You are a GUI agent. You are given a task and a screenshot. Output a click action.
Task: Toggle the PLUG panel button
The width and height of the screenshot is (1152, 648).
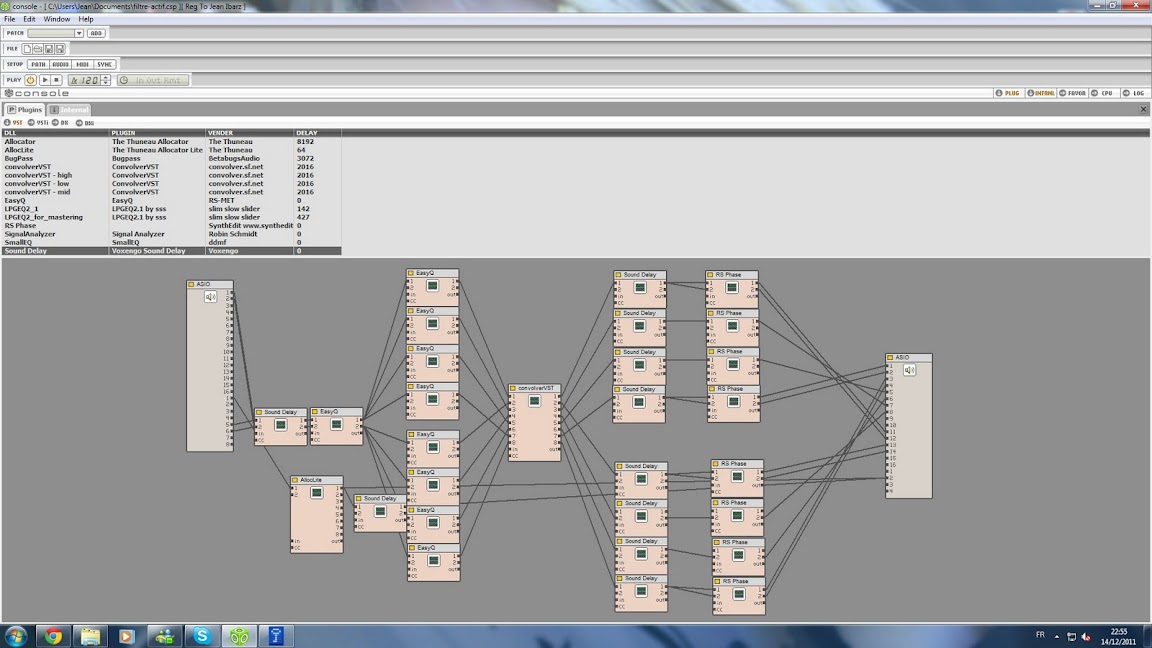pos(1008,93)
